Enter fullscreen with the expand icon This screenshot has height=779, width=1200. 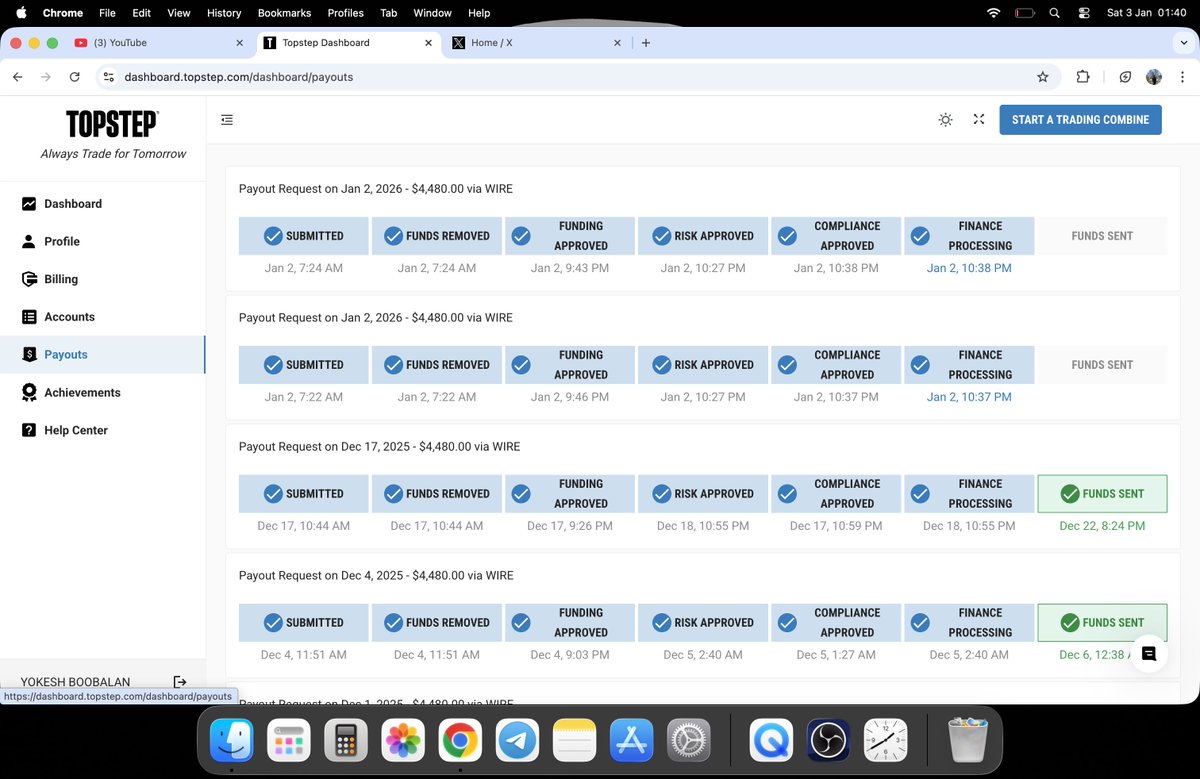(979, 120)
